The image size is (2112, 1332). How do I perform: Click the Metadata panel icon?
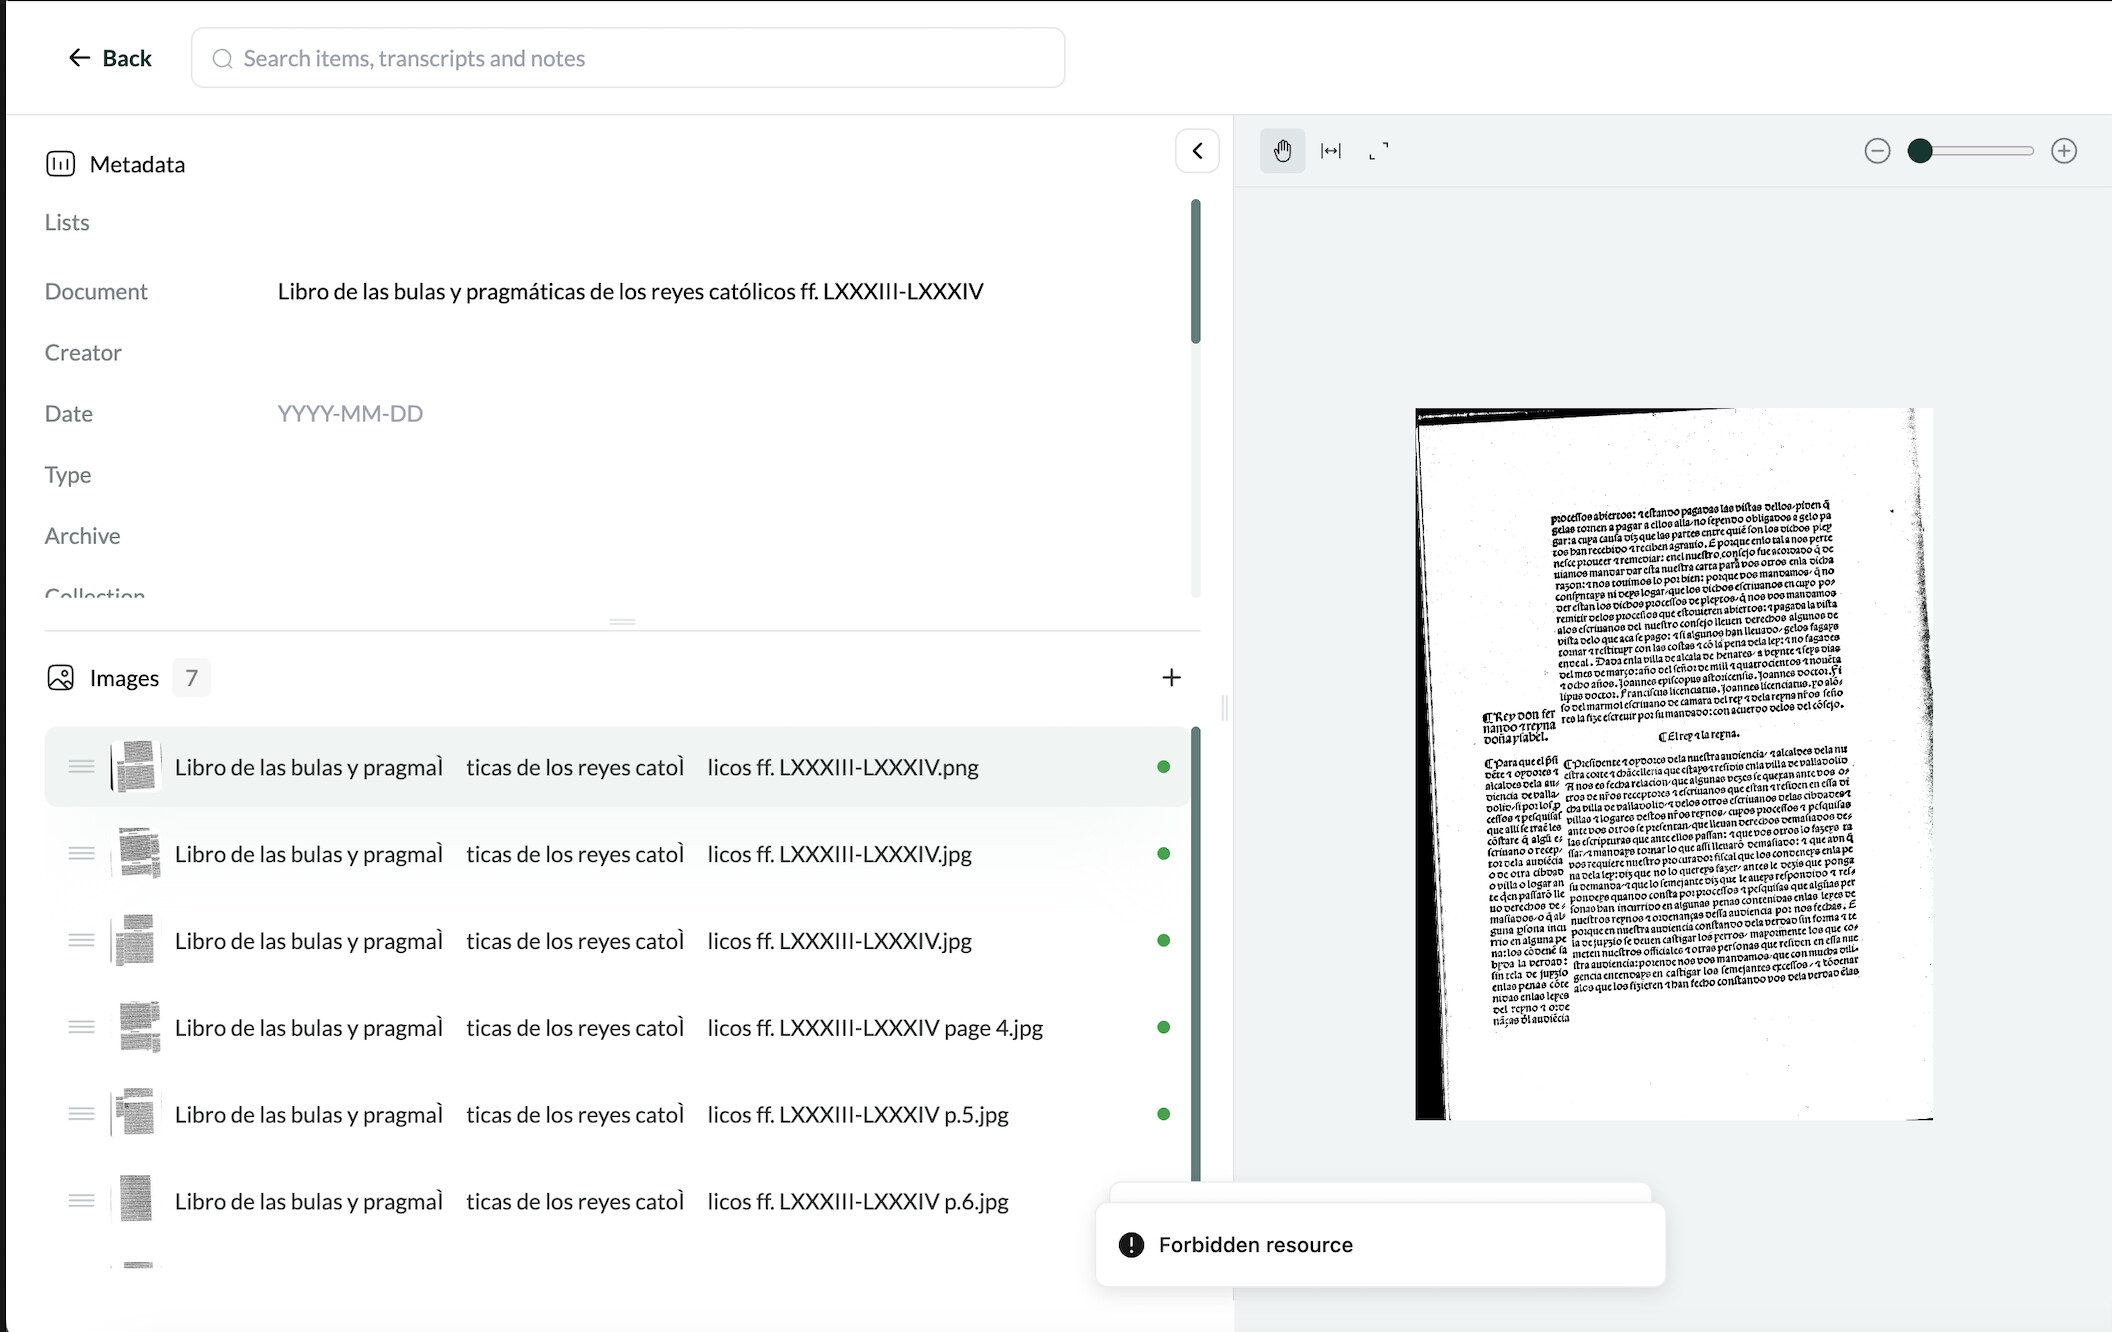(x=60, y=164)
